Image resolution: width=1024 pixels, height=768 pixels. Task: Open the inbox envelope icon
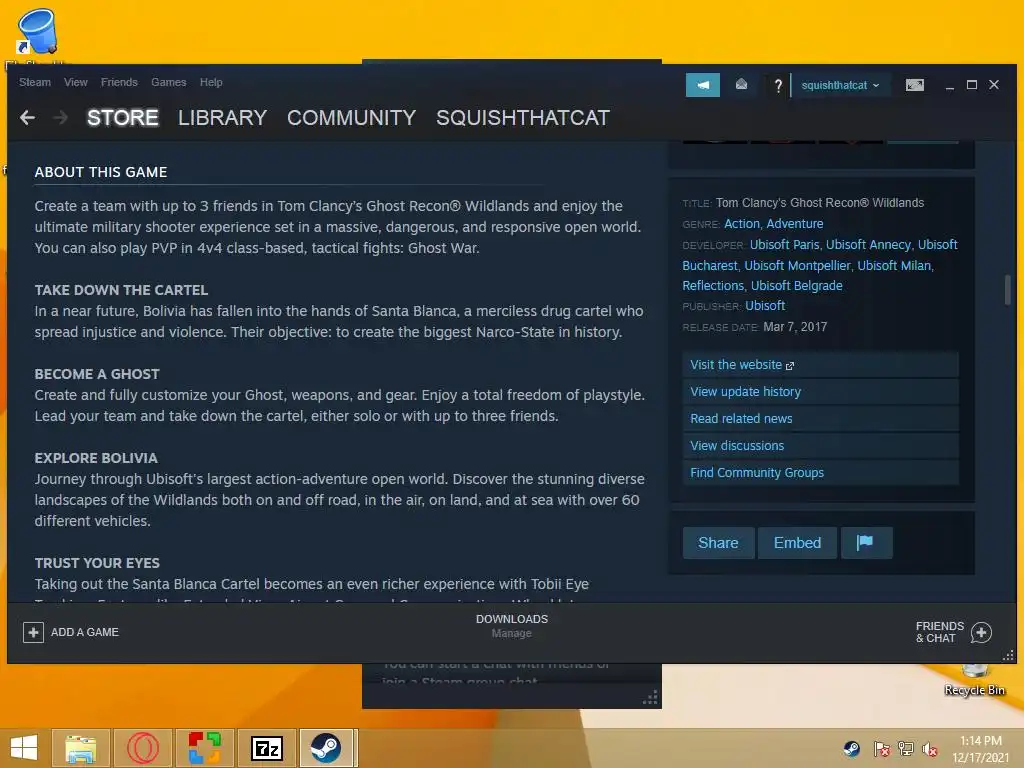coord(741,84)
